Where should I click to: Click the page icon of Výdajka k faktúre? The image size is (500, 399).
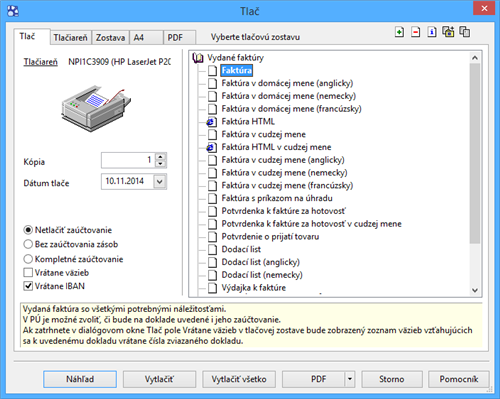[x=212, y=288]
